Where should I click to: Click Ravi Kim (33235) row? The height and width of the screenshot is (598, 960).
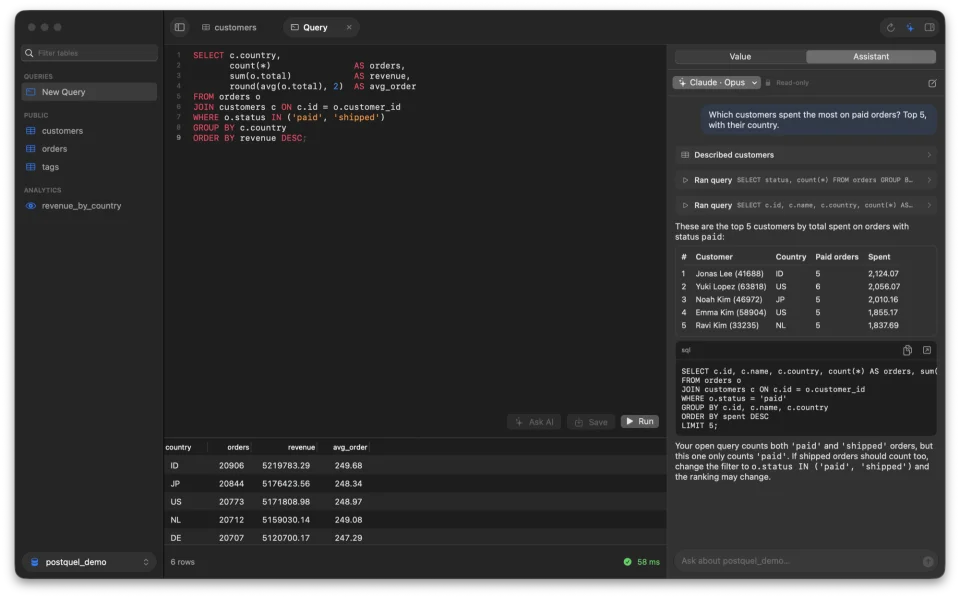pos(806,325)
